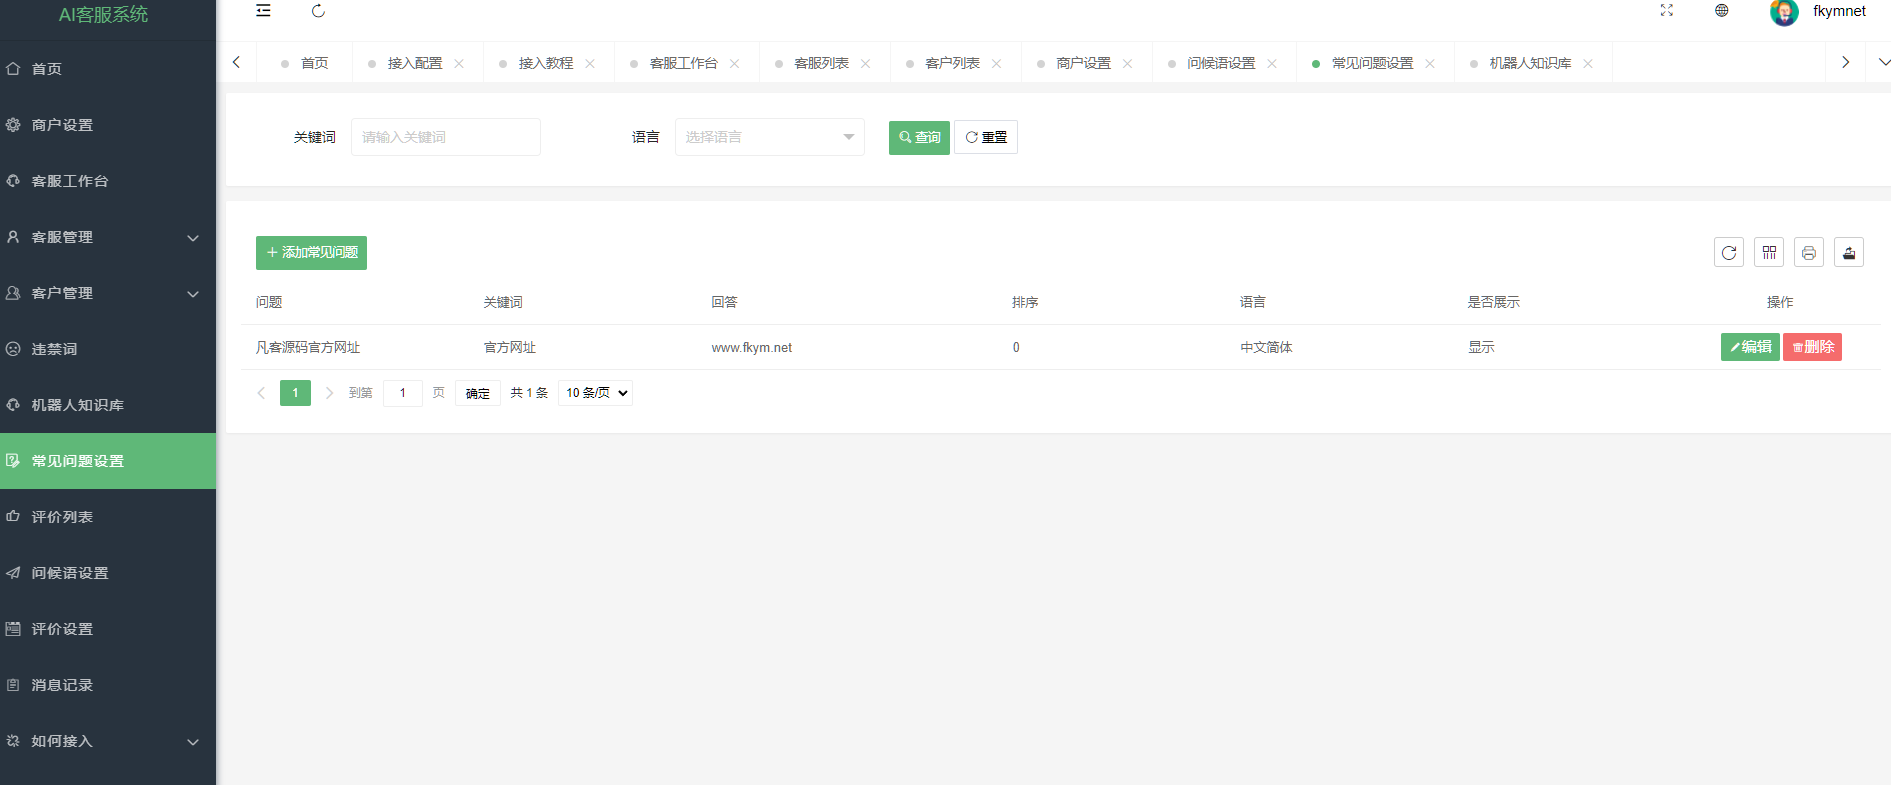The height and width of the screenshot is (785, 1891).
Task: Delete the 凡客源码官方网址 row
Action: 1812,347
